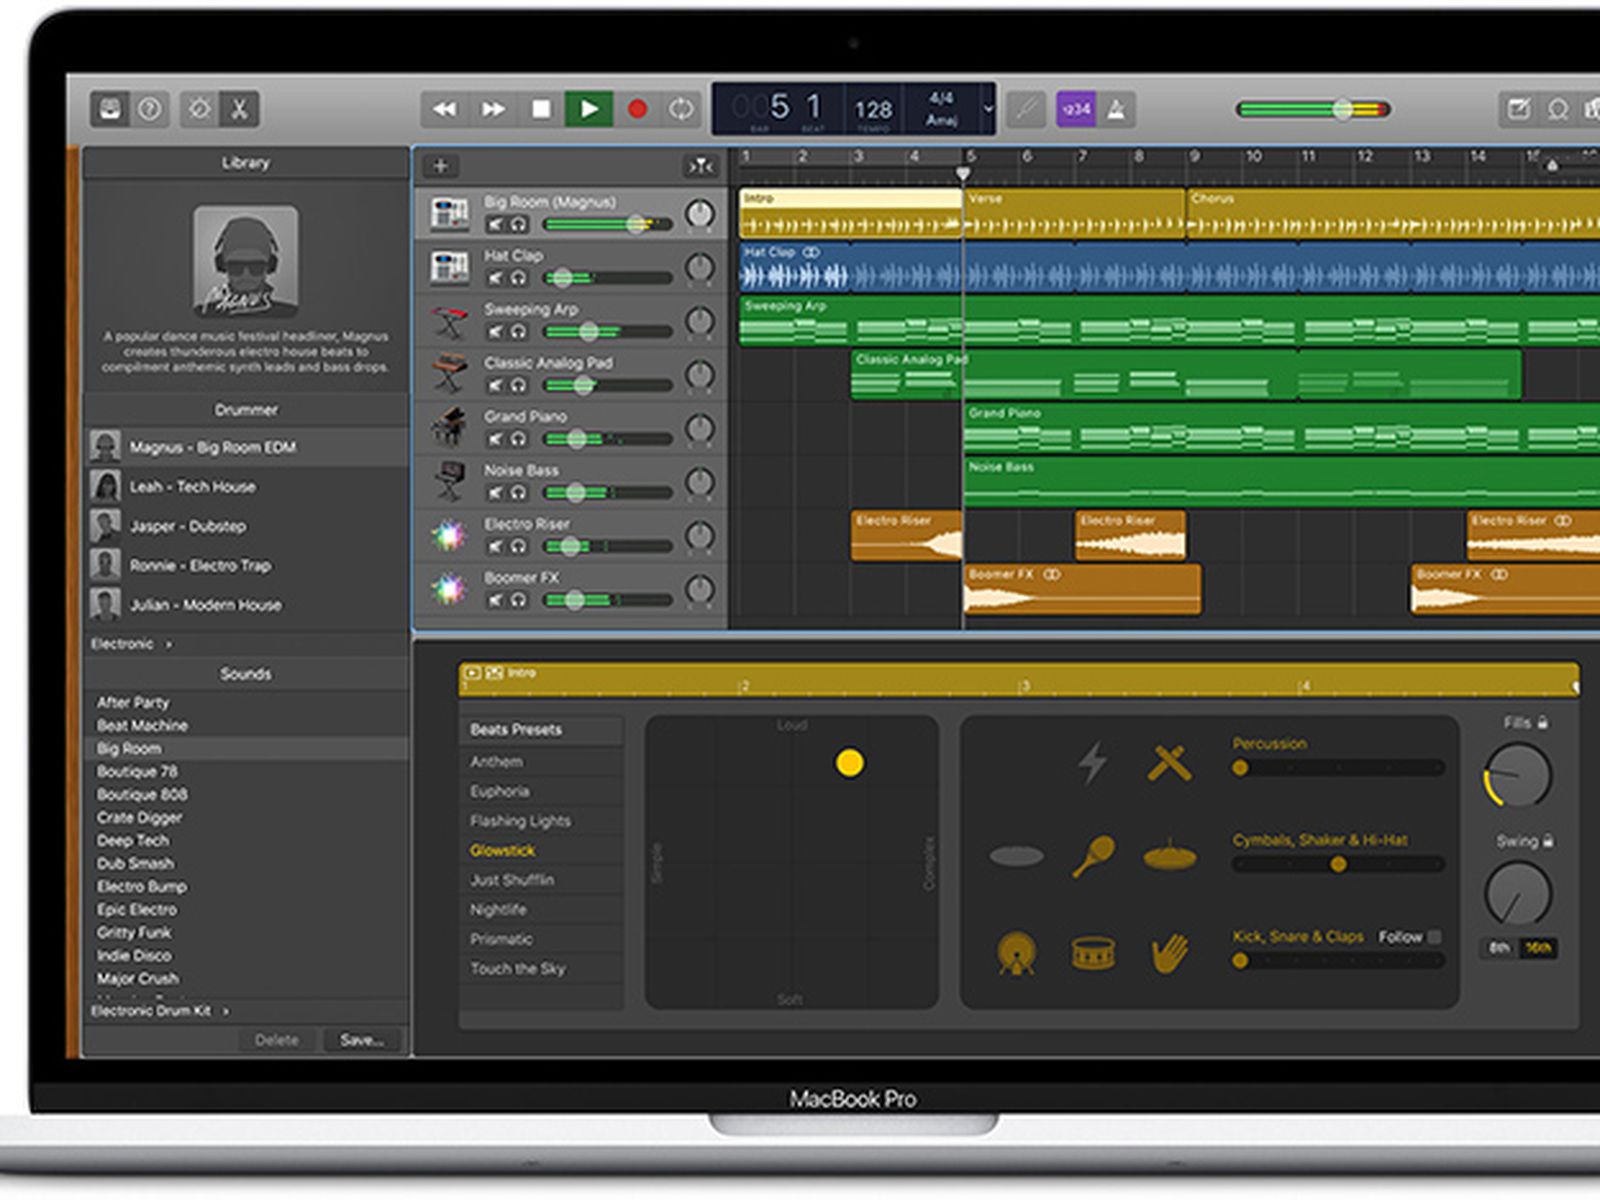Click the Delete button

pyautogui.click(x=277, y=1040)
